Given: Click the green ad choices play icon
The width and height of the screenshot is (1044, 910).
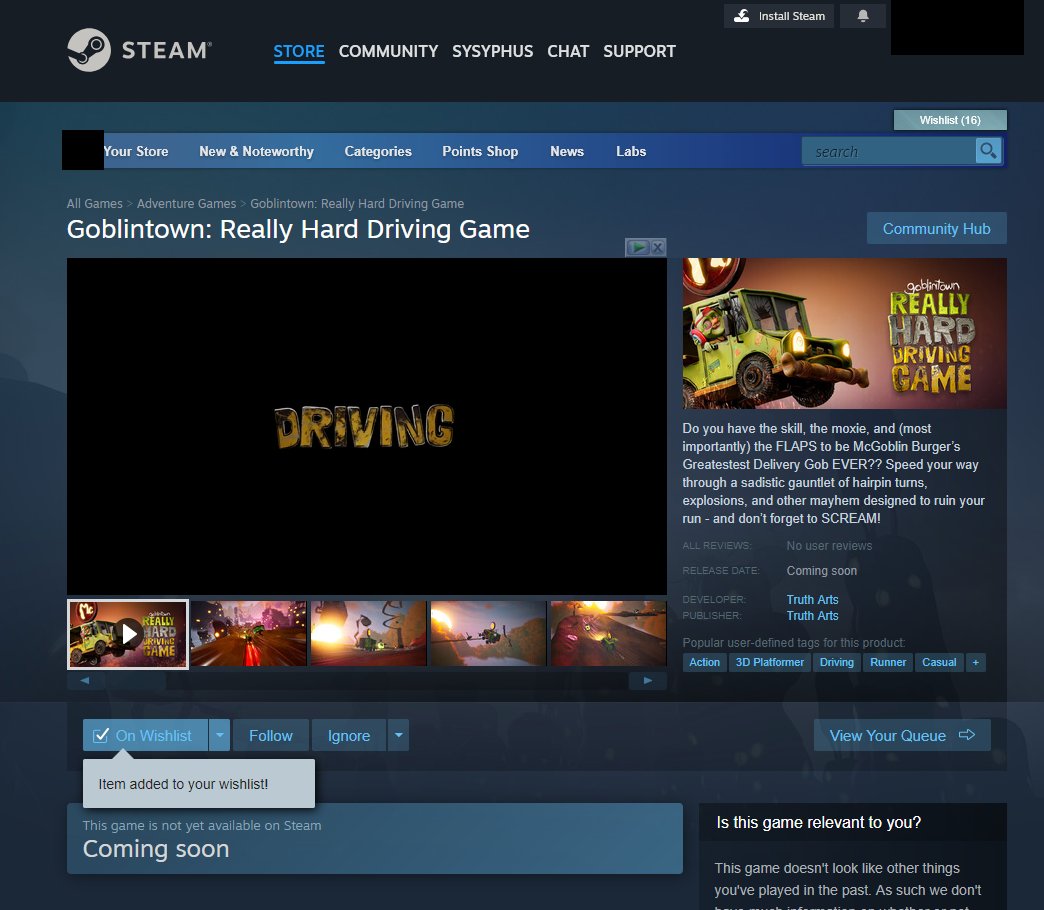Looking at the screenshot, I should [x=638, y=248].
